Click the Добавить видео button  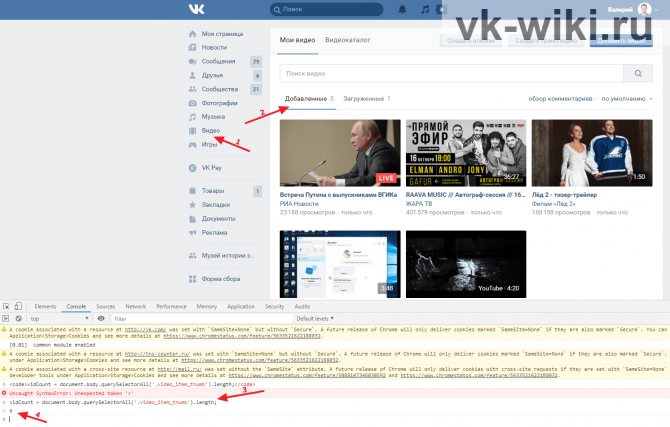point(621,41)
